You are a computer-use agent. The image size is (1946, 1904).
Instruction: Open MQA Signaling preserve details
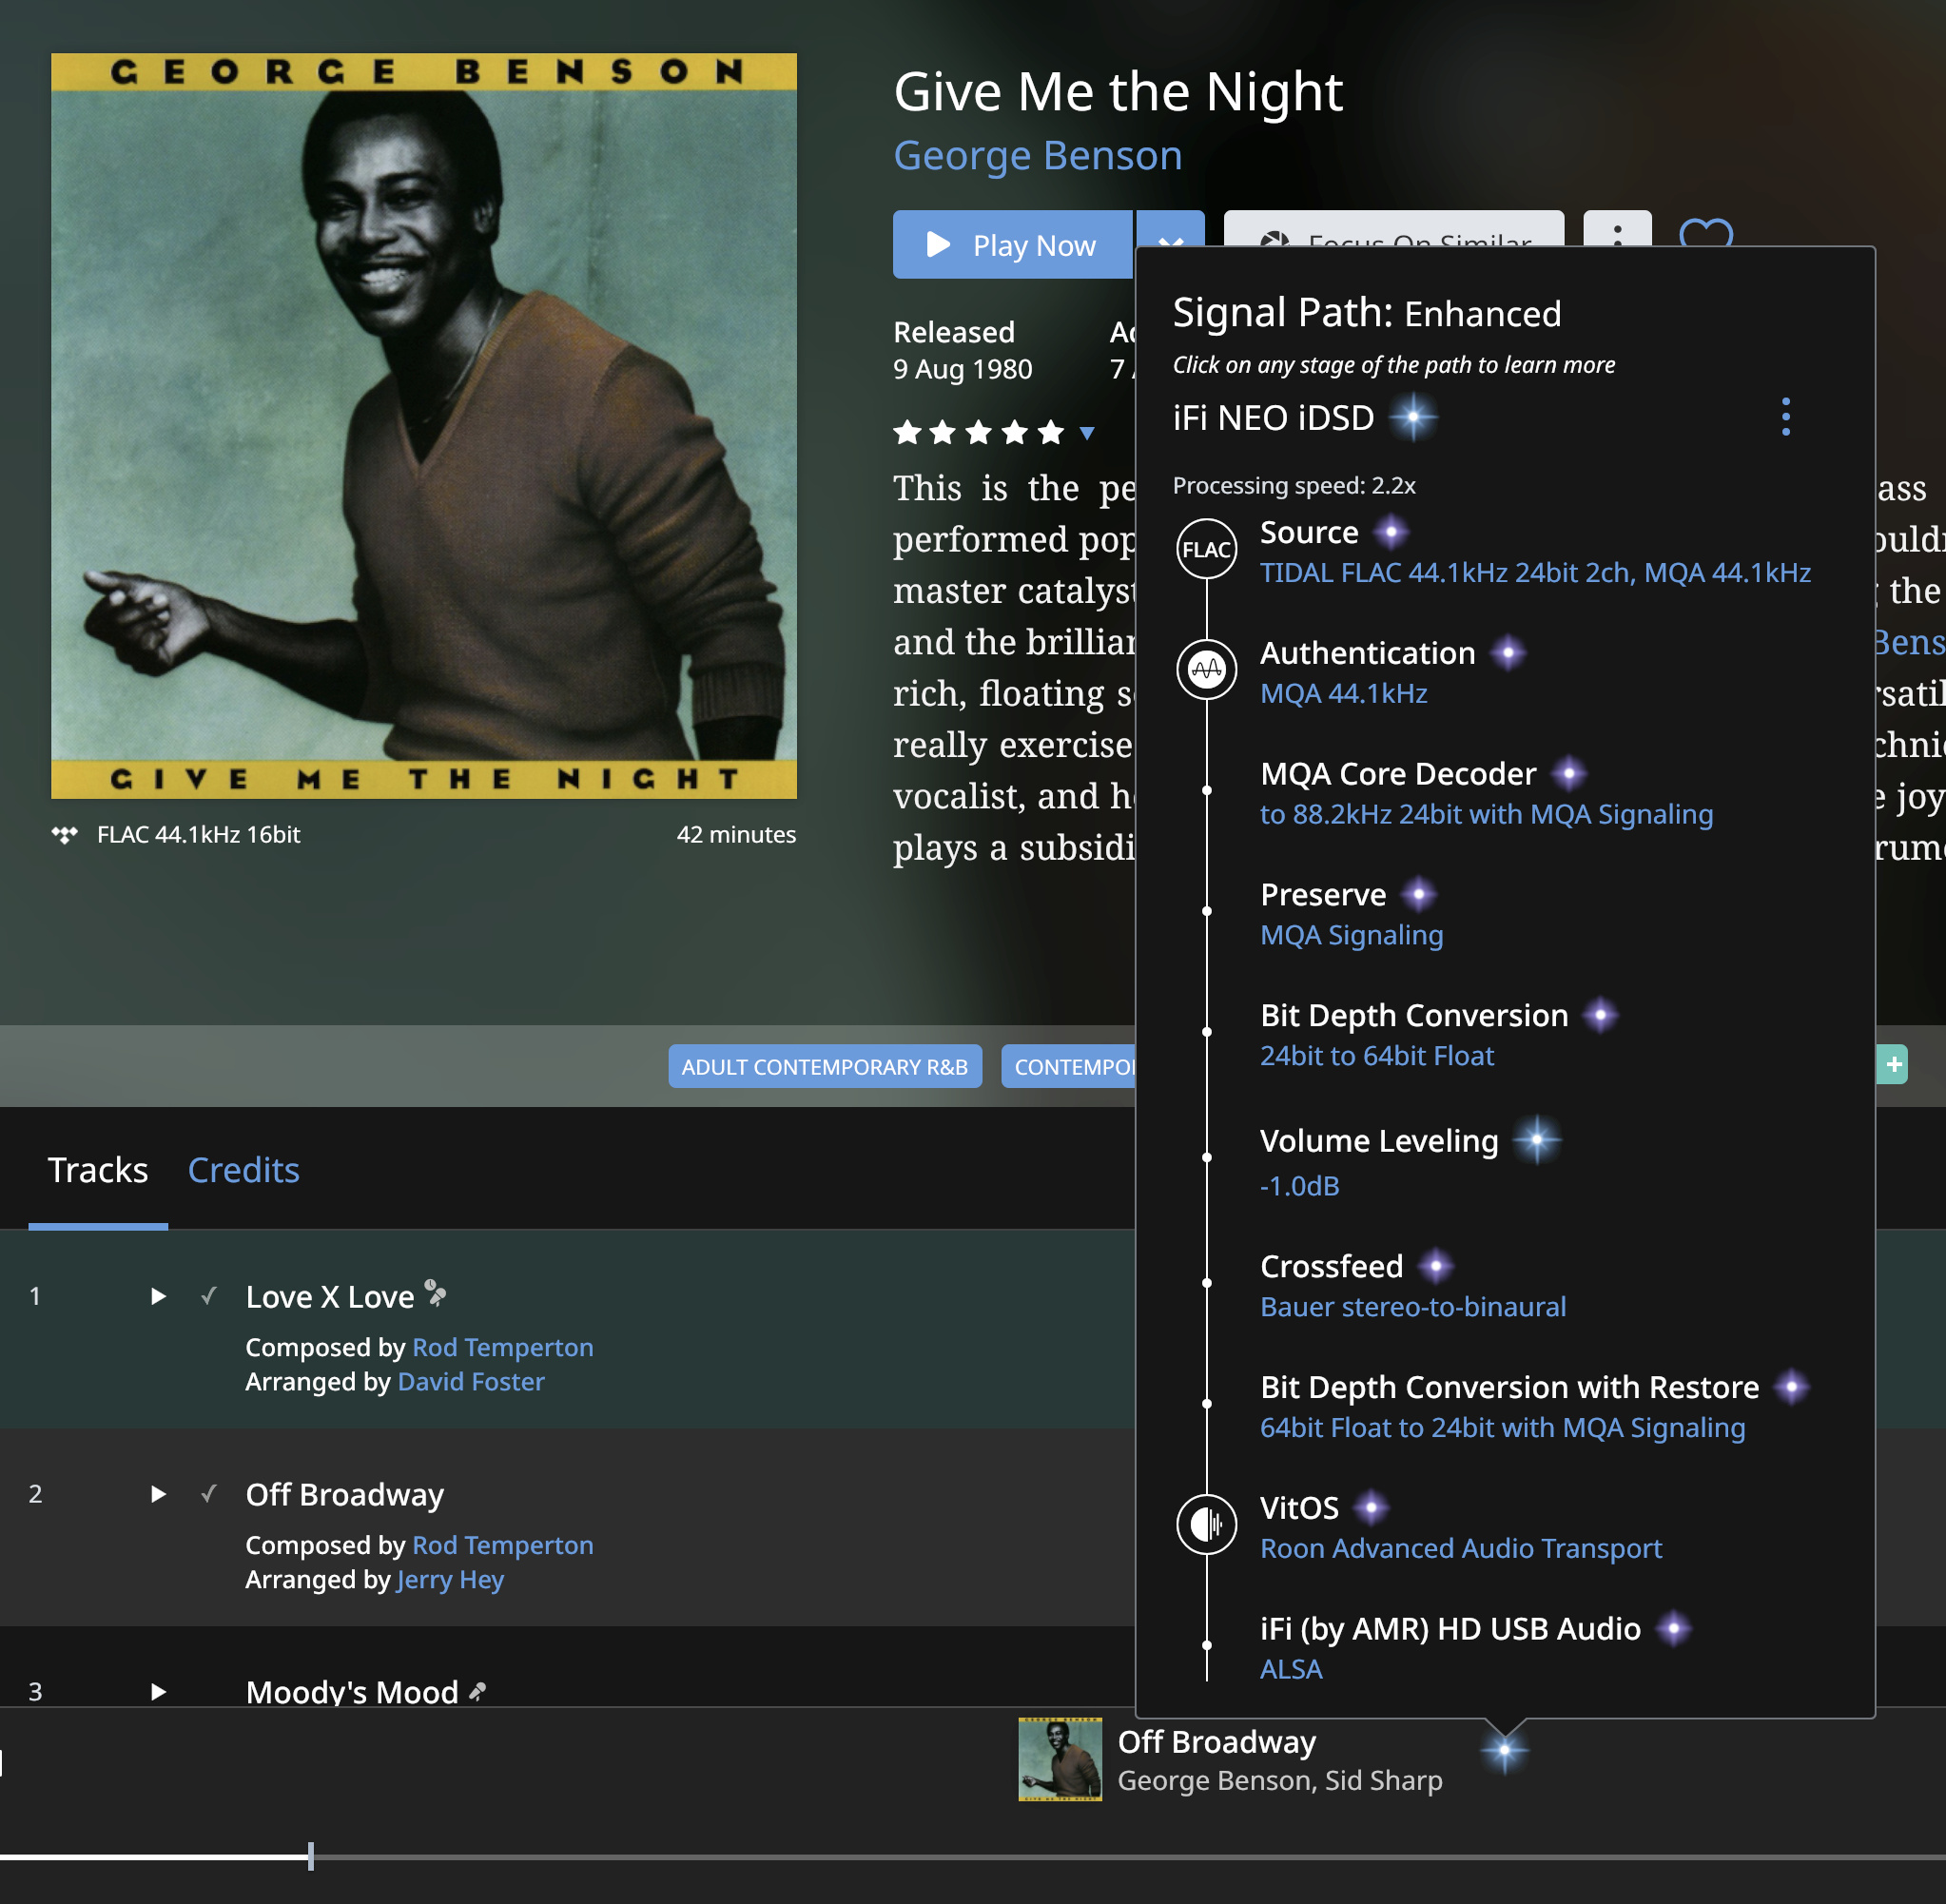[x=1351, y=935]
